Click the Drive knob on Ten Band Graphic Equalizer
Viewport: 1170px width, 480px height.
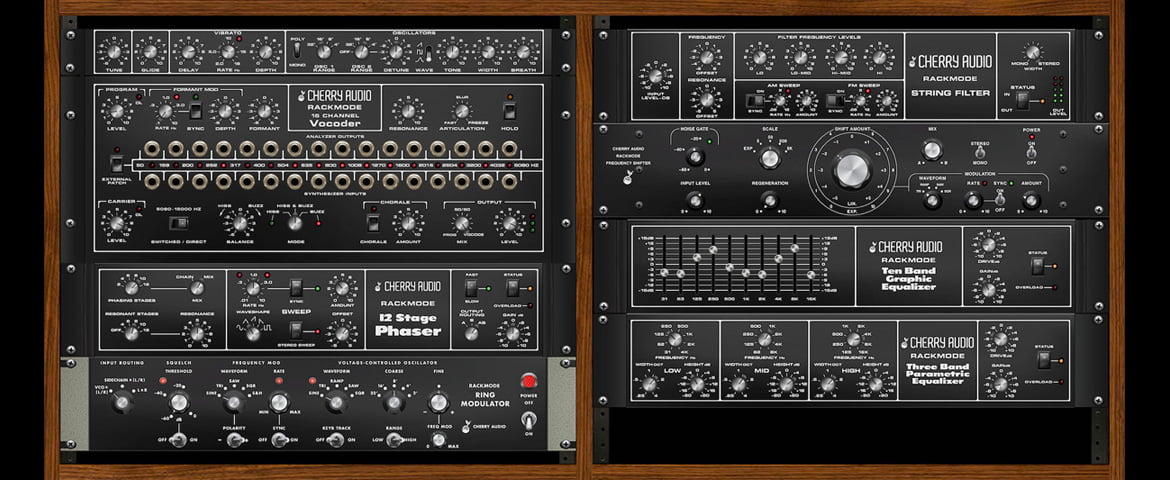coord(988,244)
